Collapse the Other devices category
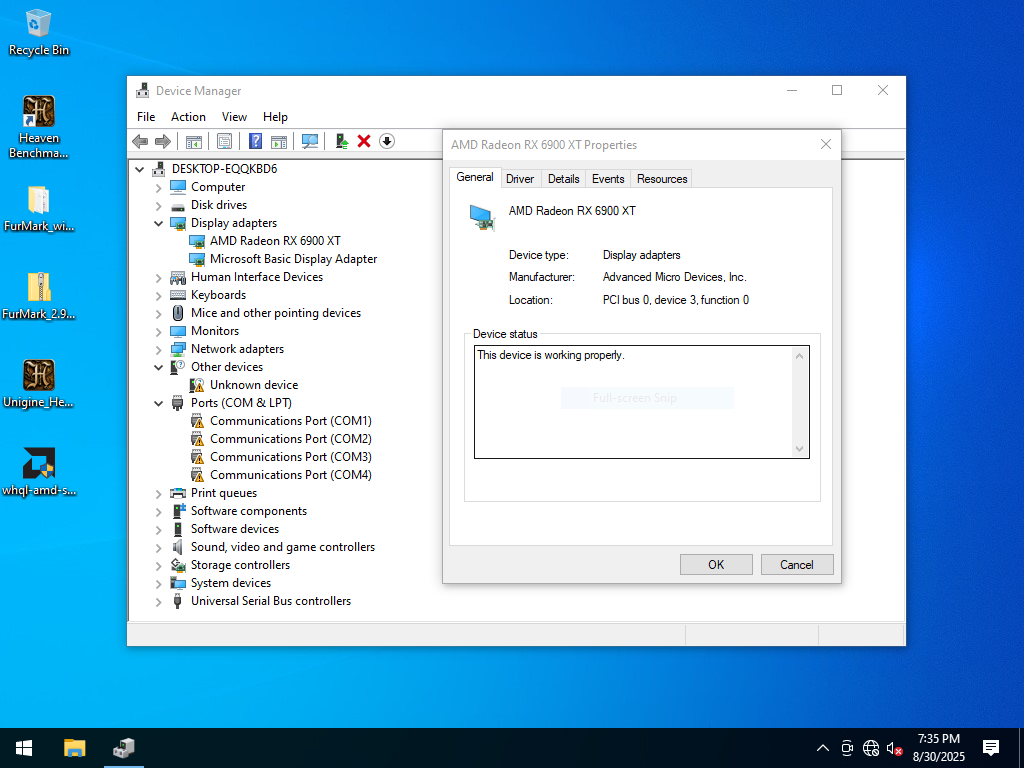The width and height of the screenshot is (1024, 768). 158,367
